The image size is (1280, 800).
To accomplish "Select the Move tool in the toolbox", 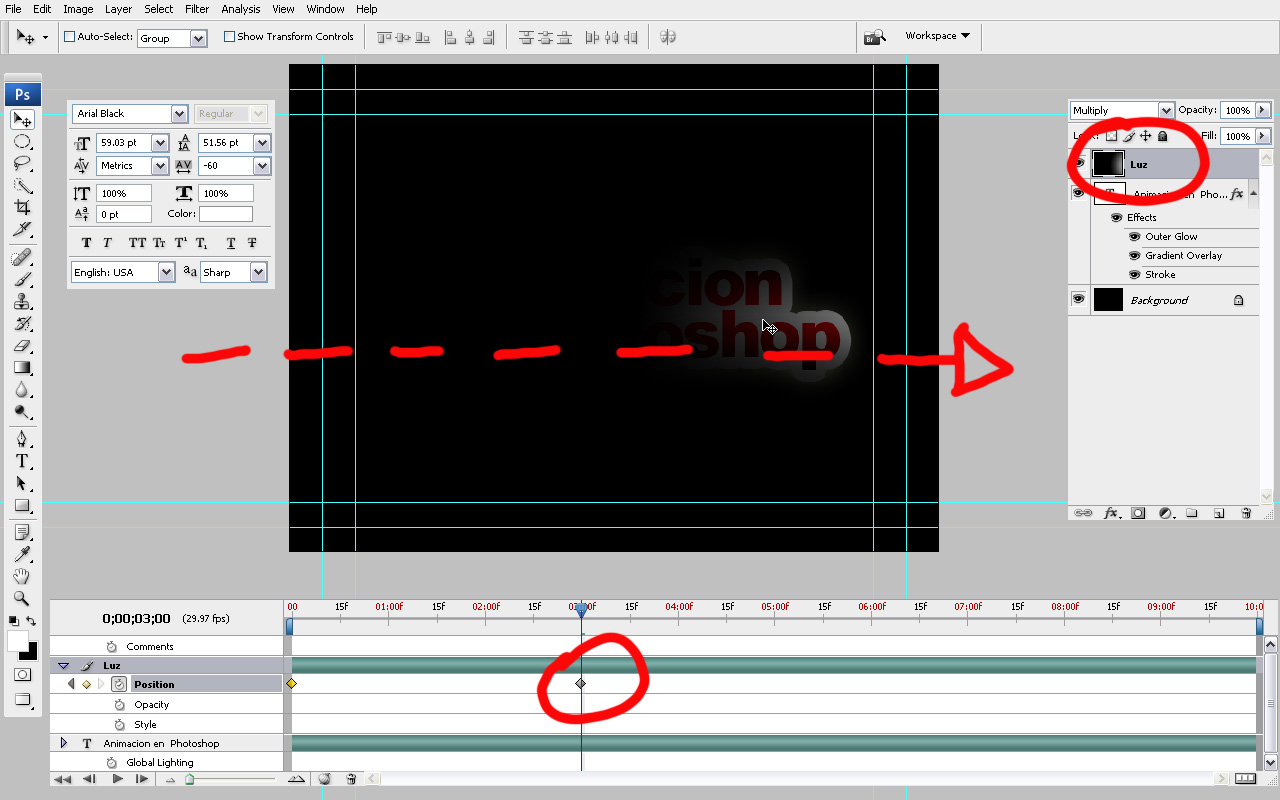I will [x=22, y=120].
